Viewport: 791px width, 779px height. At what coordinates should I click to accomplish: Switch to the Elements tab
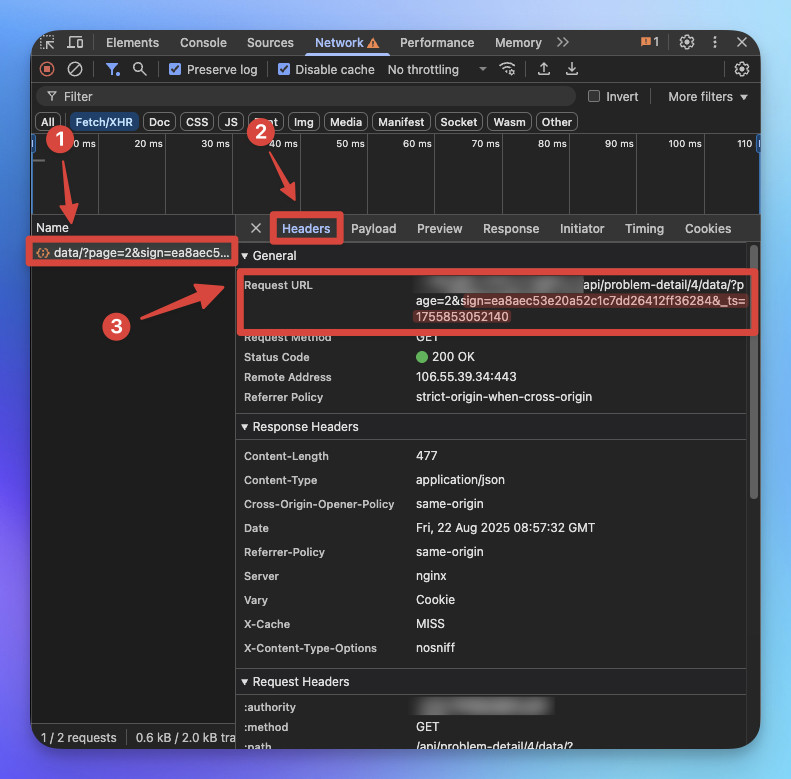coord(132,42)
